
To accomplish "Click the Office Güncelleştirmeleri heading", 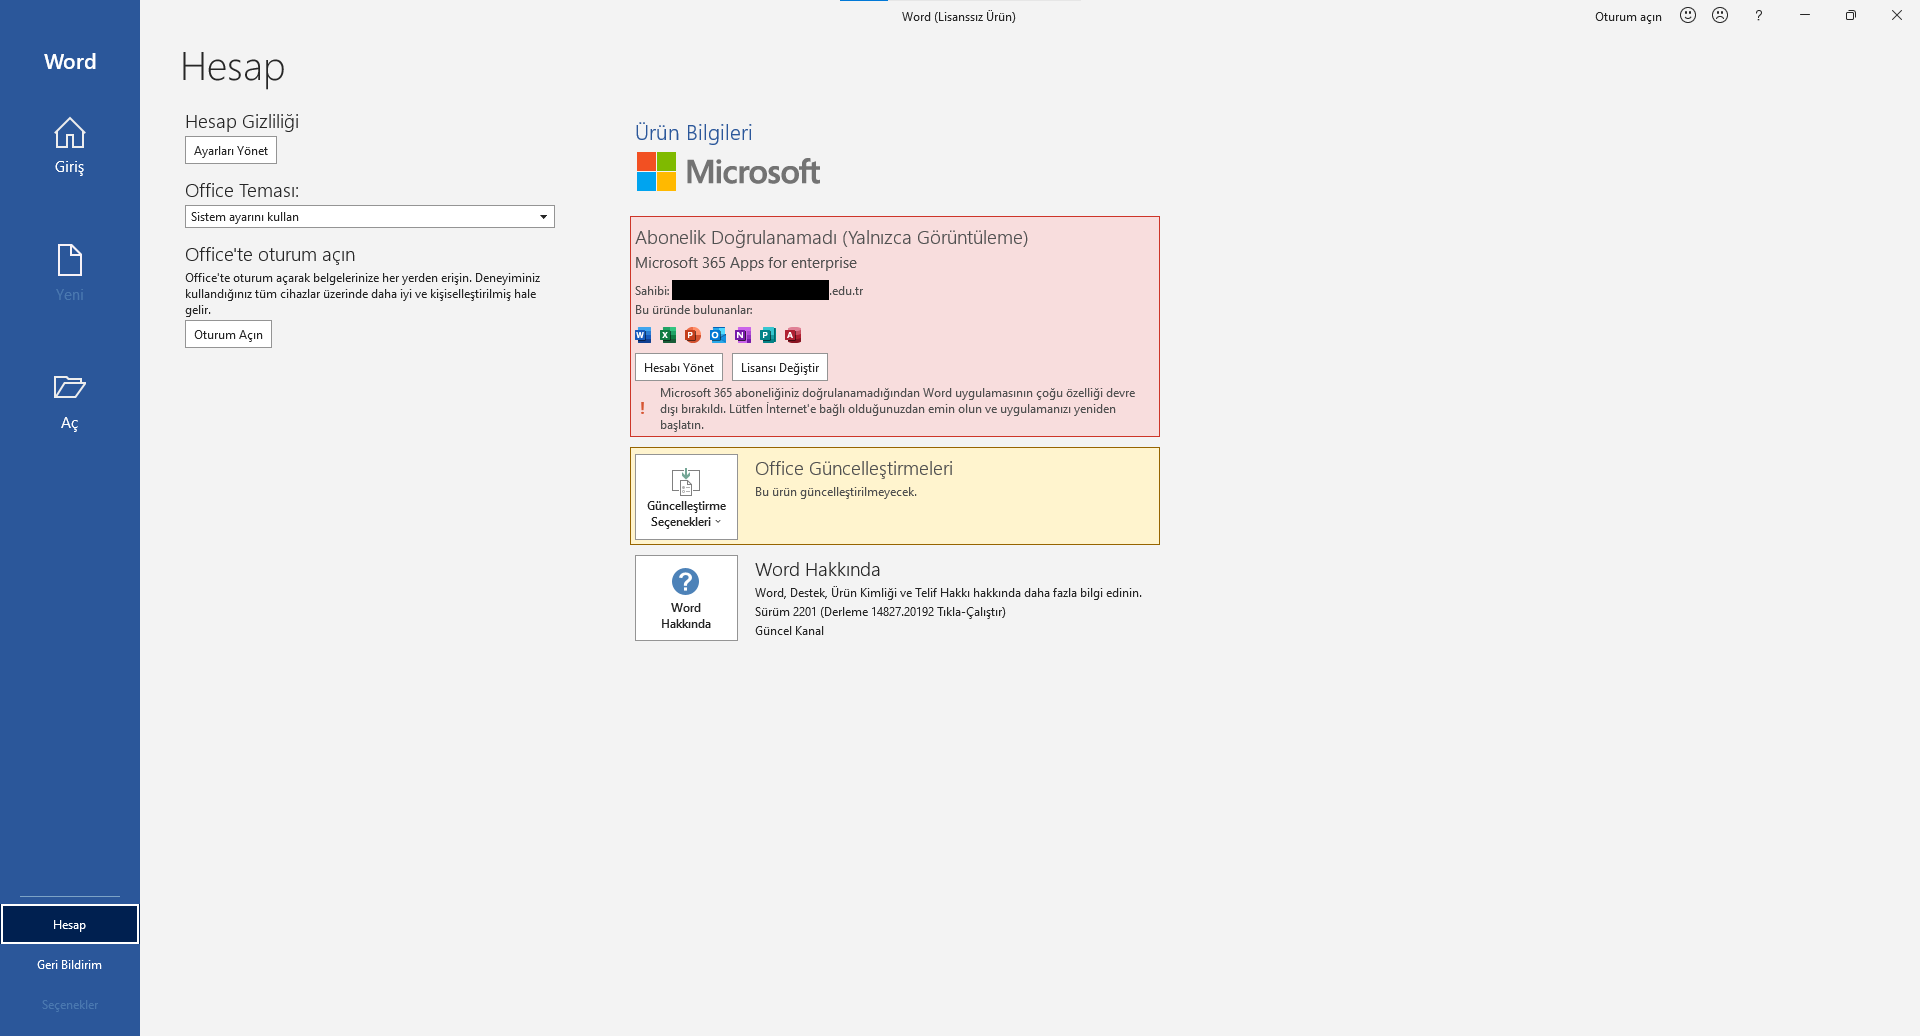I will [854, 469].
